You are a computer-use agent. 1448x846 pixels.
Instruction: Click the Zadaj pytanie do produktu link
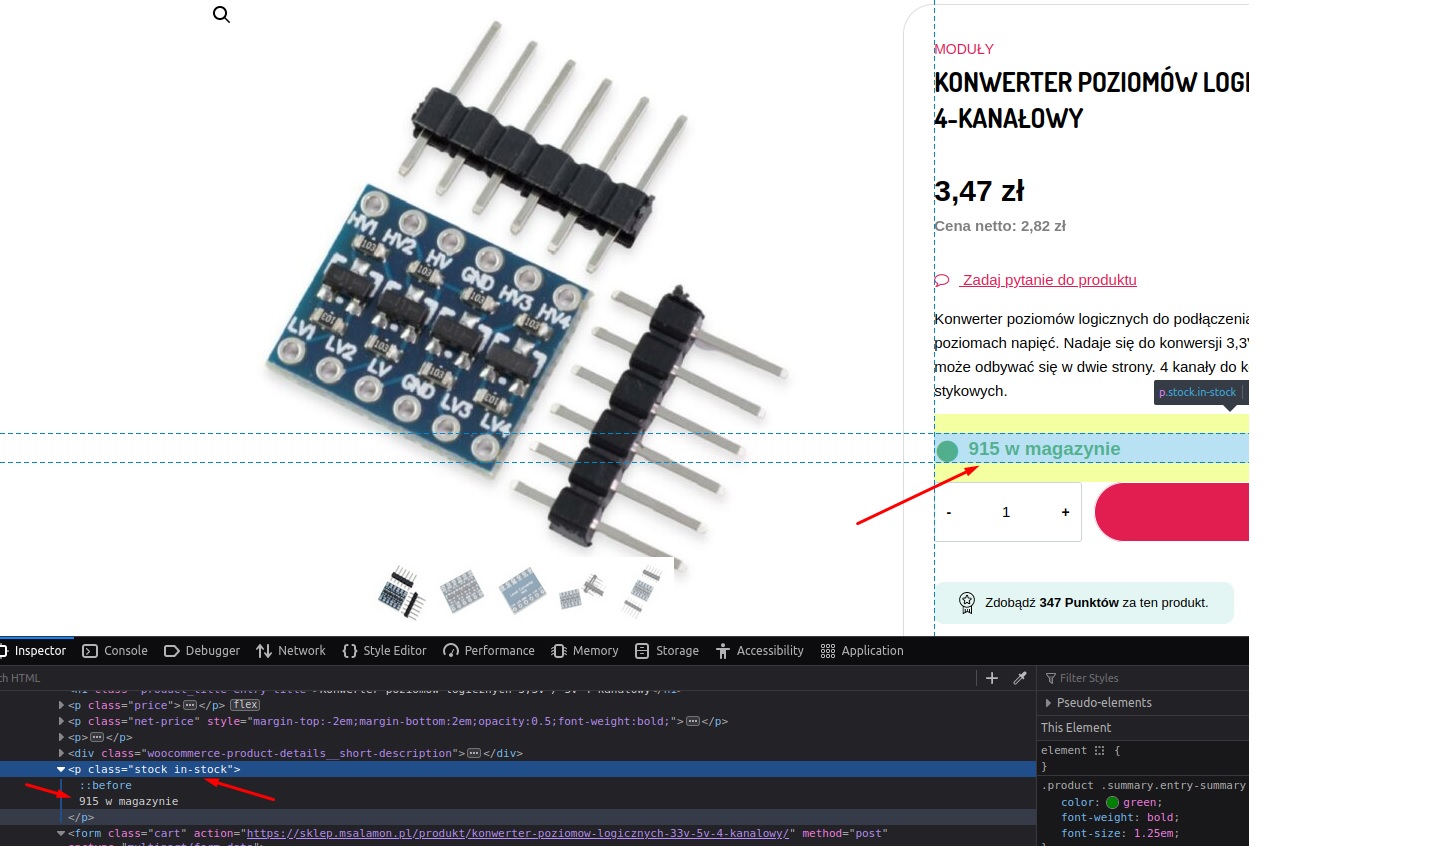click(x=1049, y=280)
